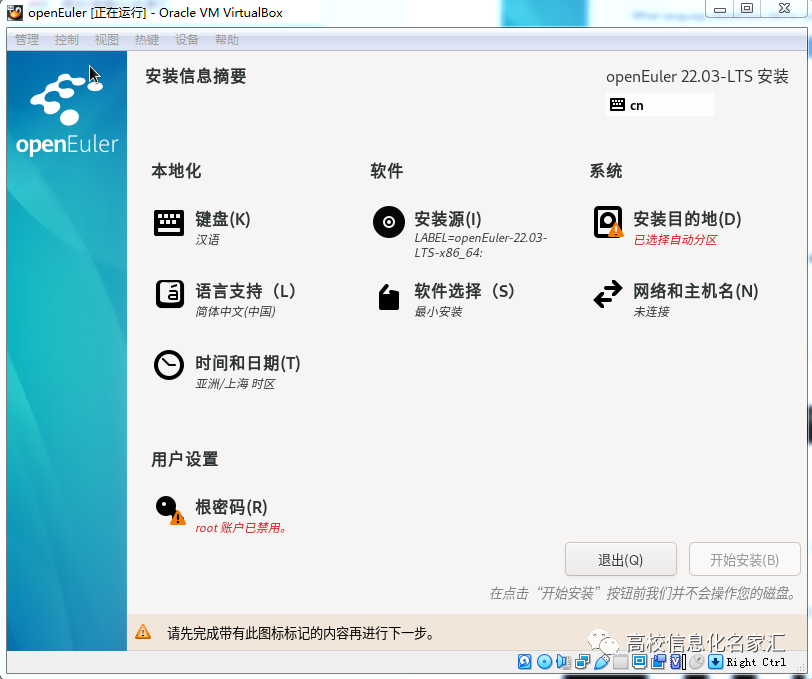Click the warning triangle in bottom notification bar
This screenshot has width=812, height=679.
click(x=144, y=633)
